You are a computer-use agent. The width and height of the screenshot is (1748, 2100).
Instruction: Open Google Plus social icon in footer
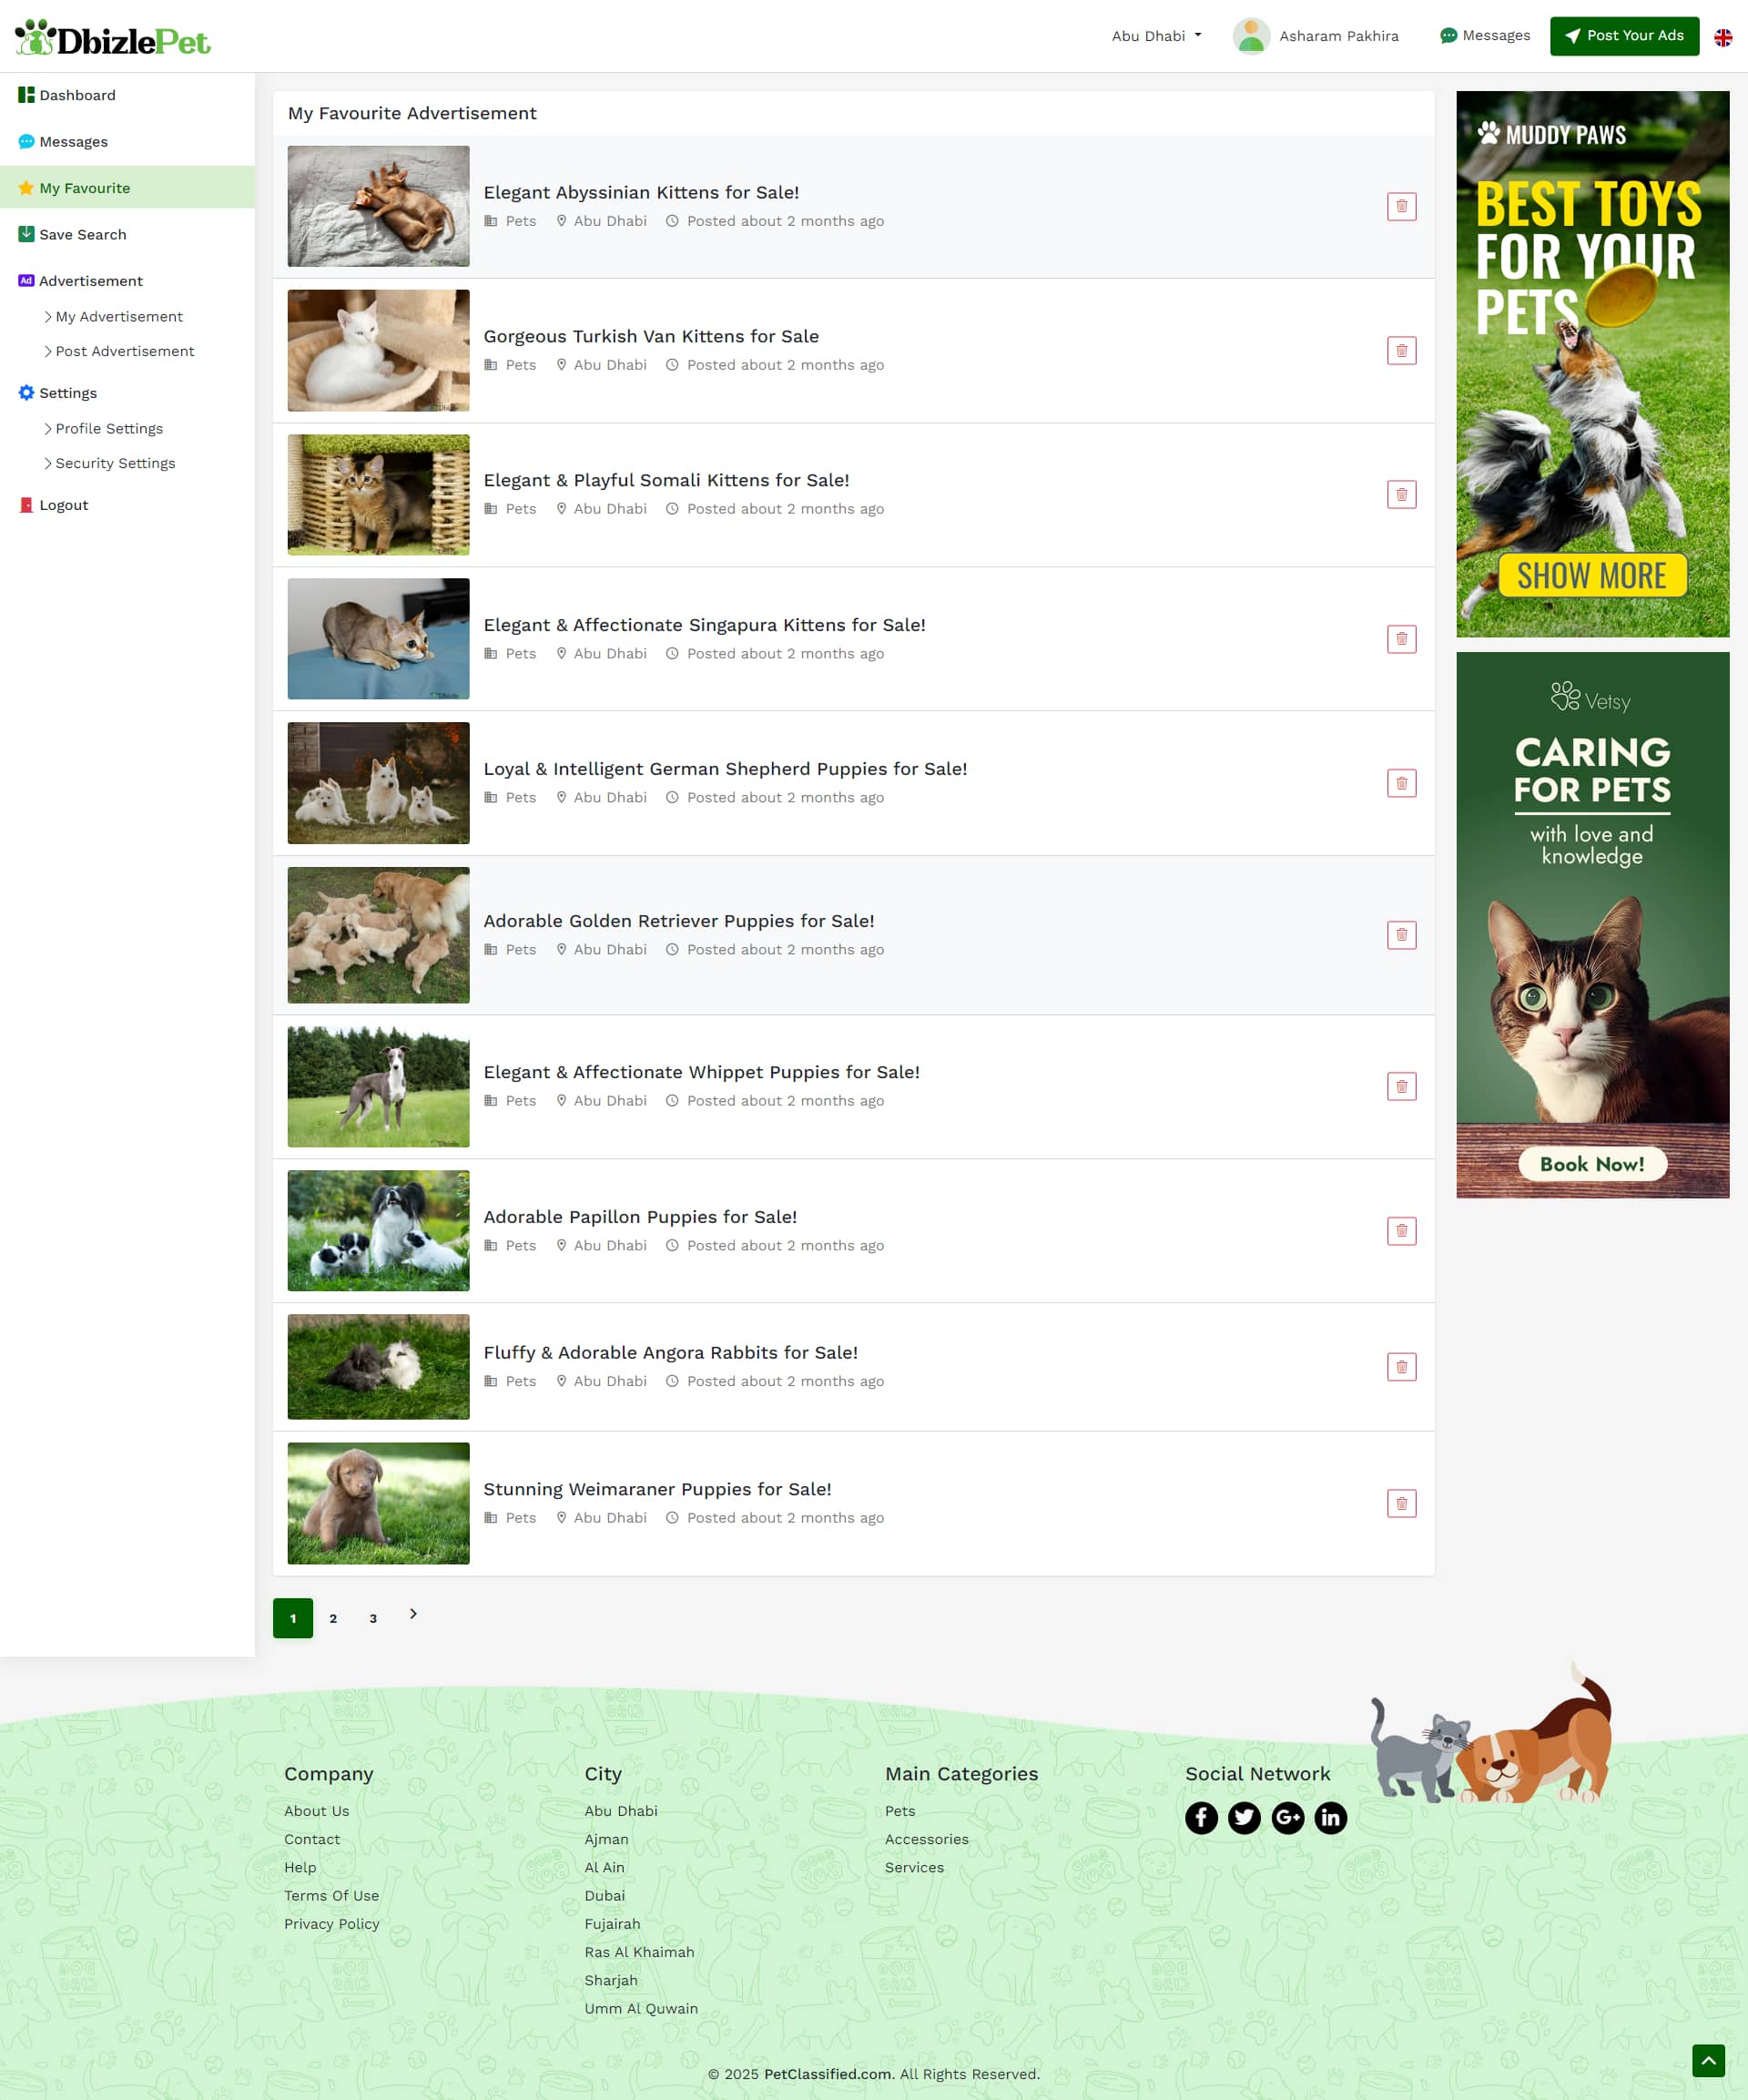1287,1817
